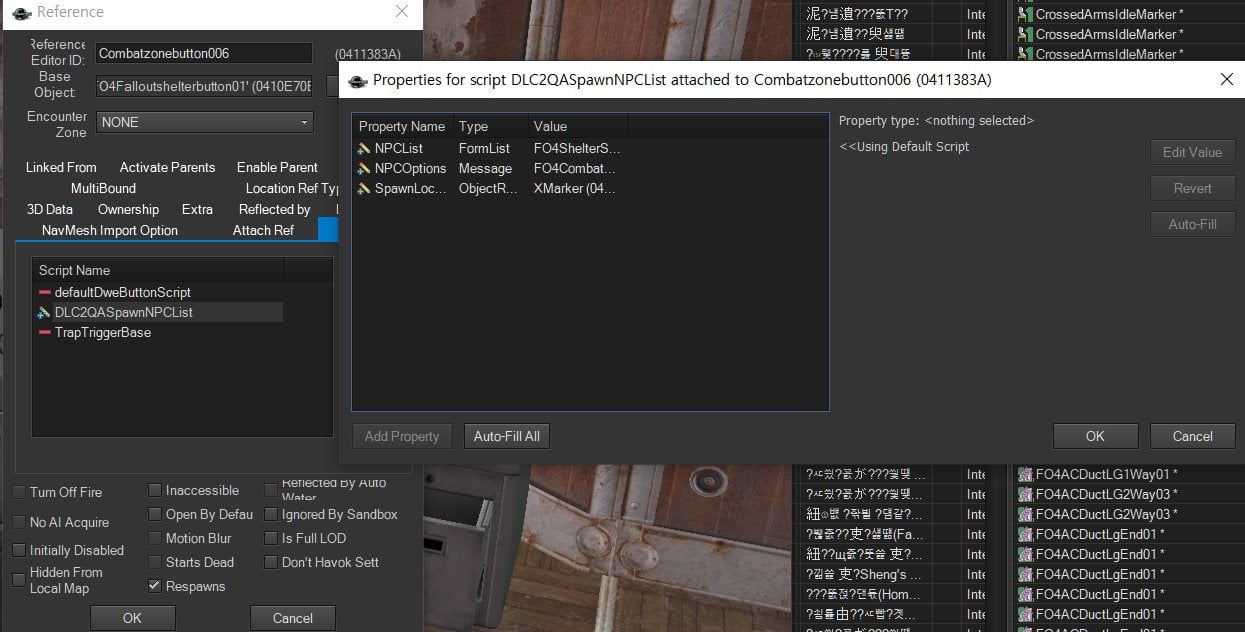Toggle the Ignored By Sandbox checkbox
Screen dimensions: 1245x632
coord(271,514)
